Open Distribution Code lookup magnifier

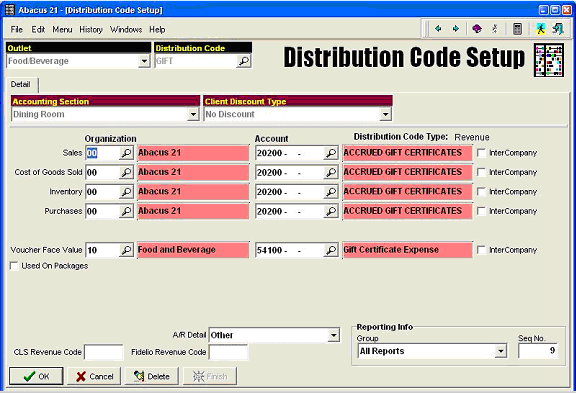[x=244, y=61]
